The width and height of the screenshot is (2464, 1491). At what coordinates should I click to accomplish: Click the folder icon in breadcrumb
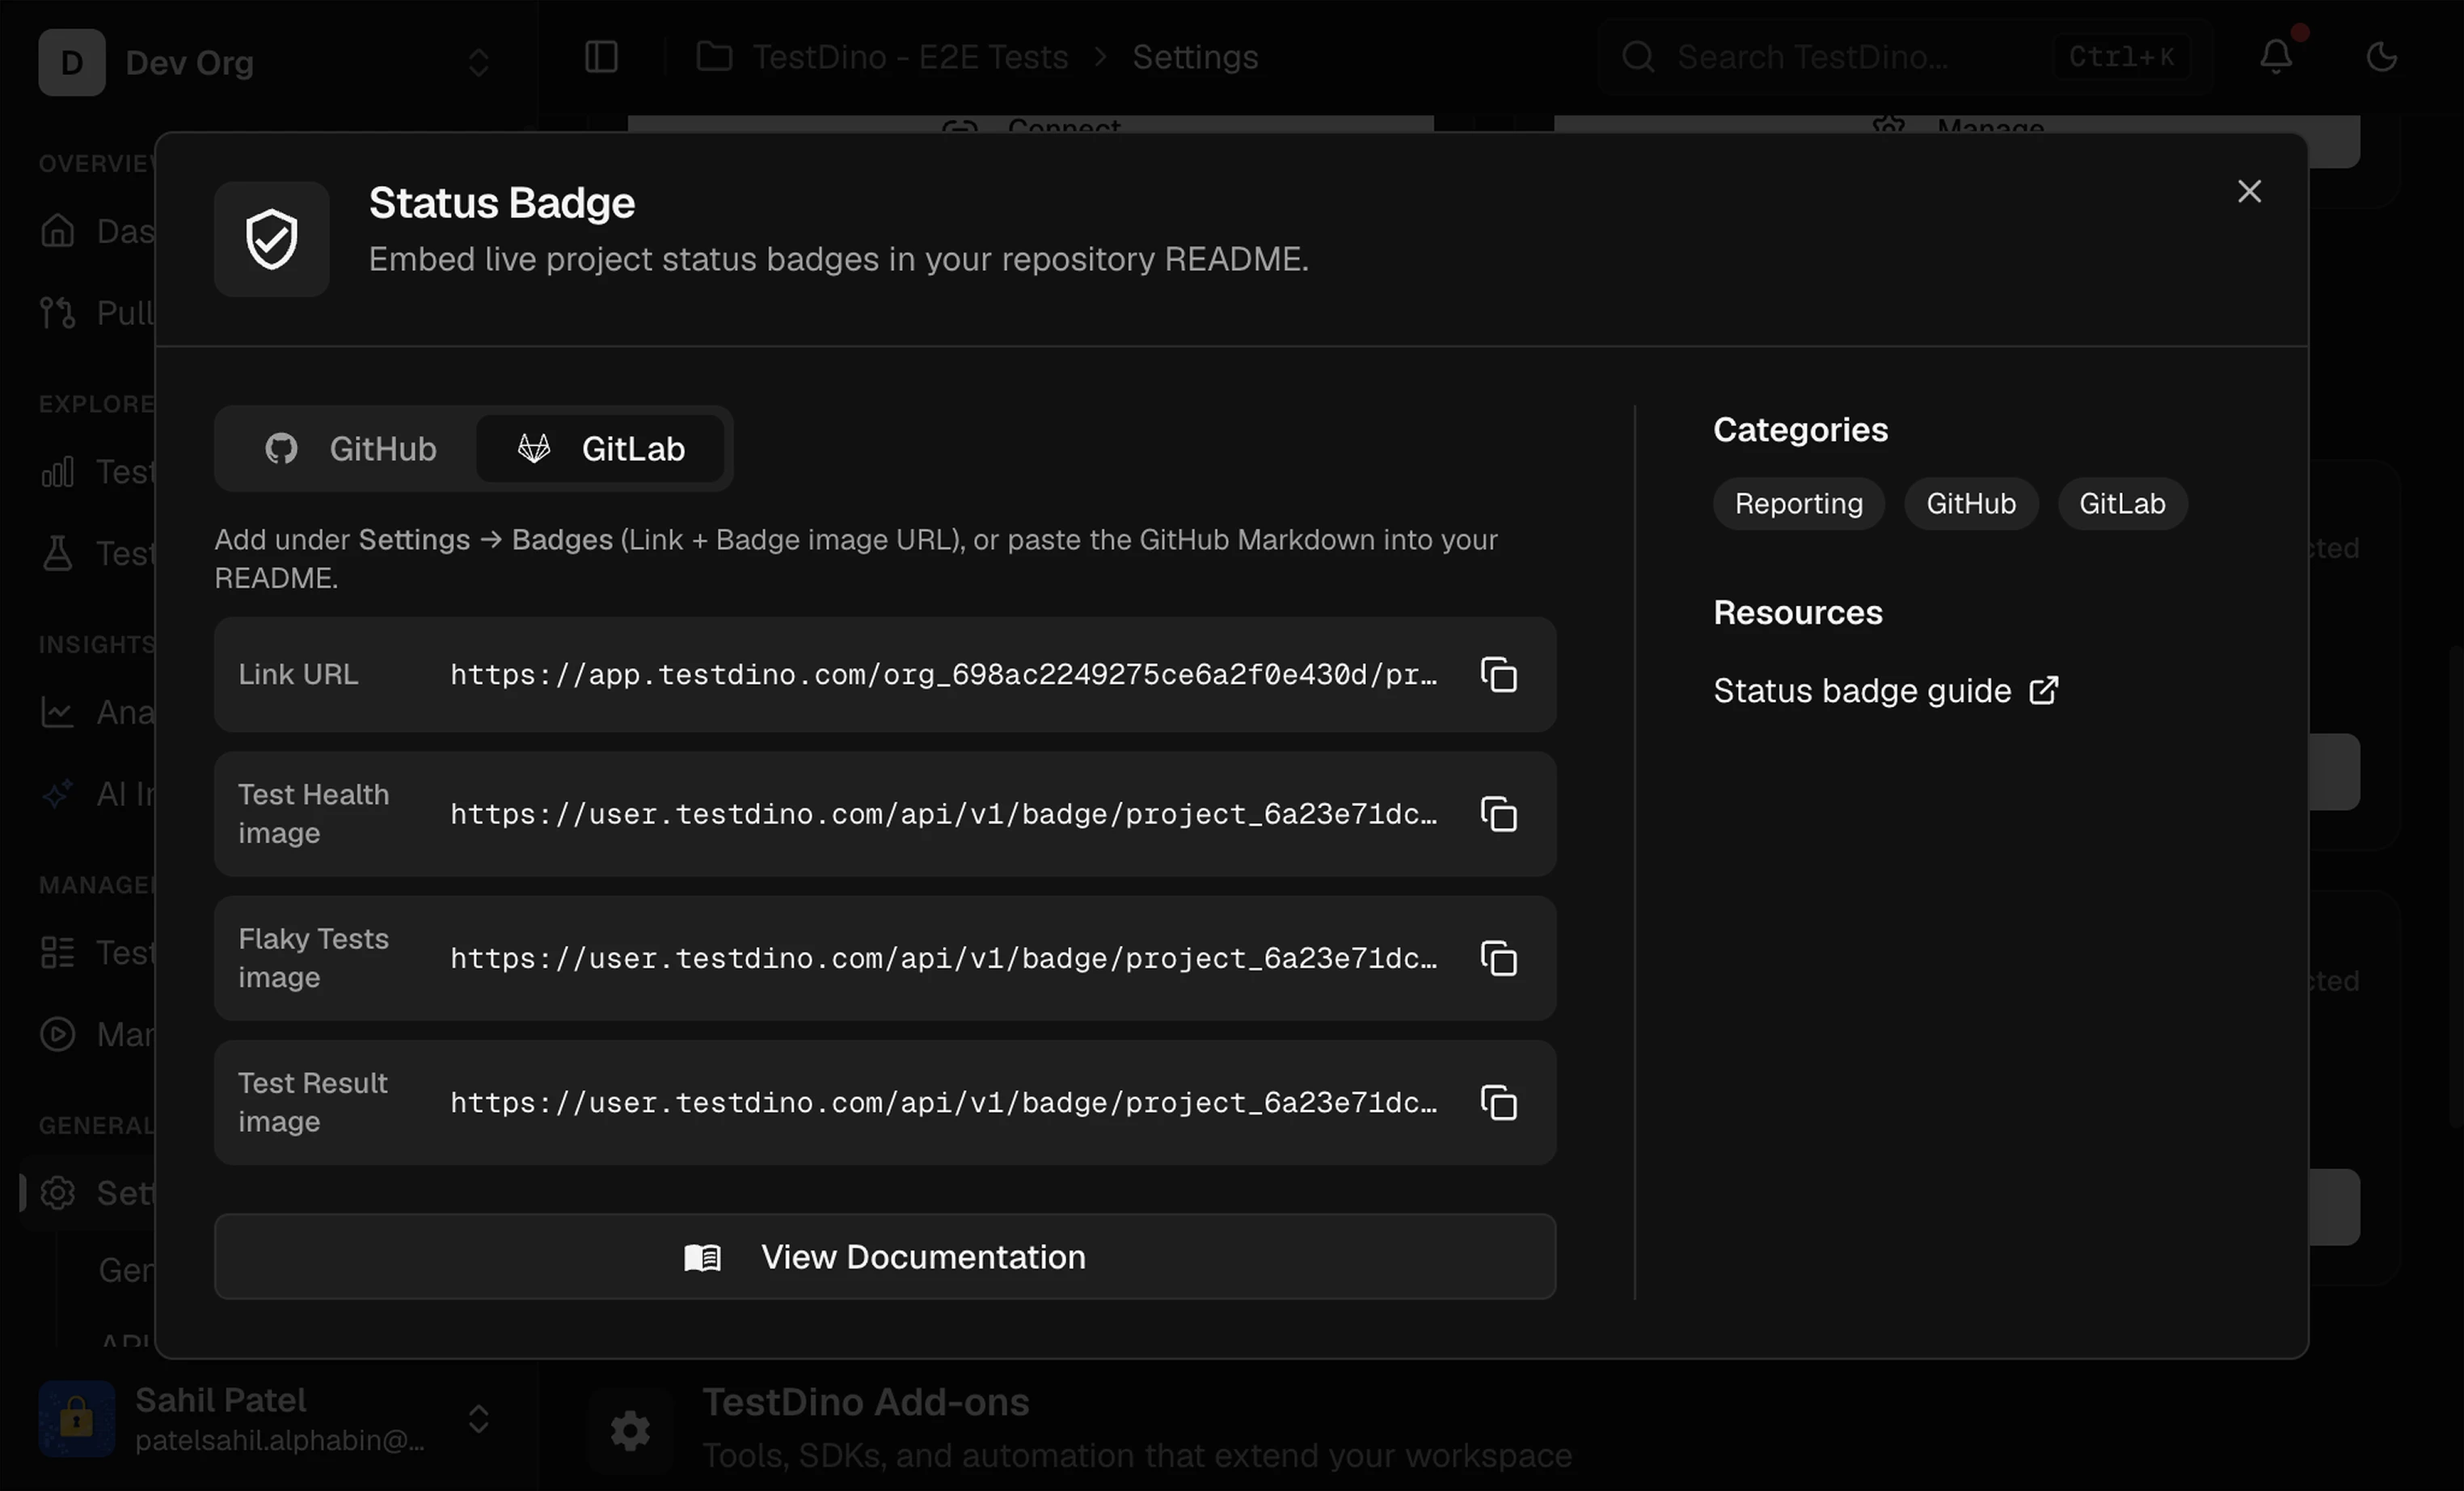tap(714, 56)
